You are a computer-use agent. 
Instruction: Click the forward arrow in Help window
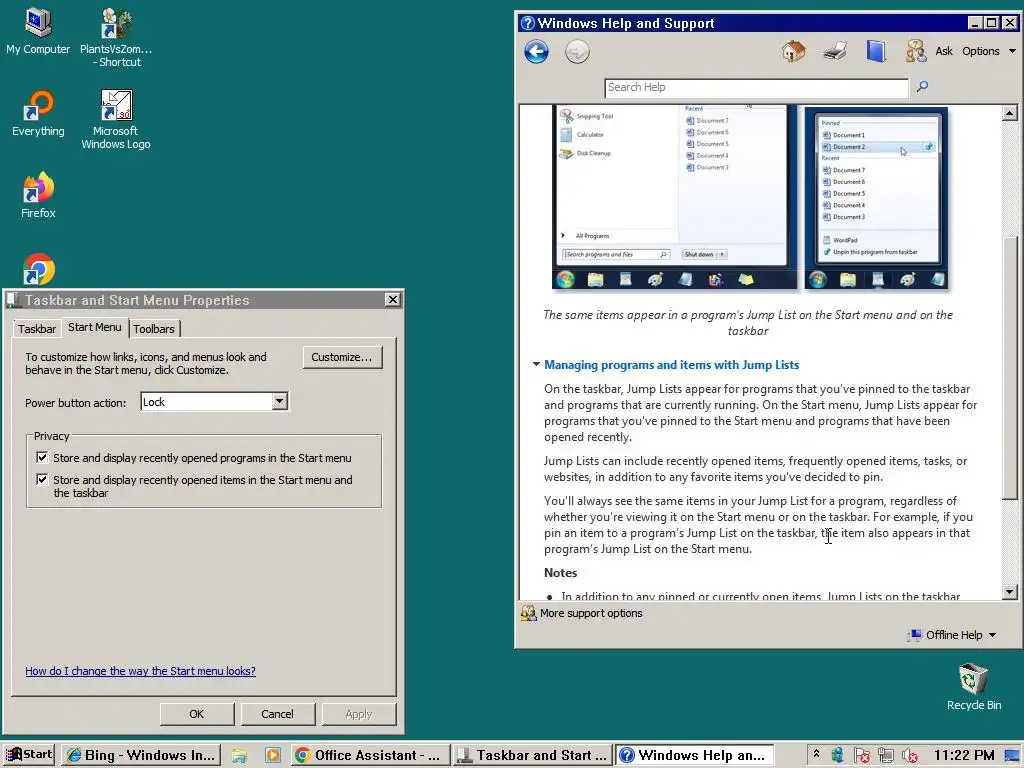pyautogui.click(x=577, y=51)
